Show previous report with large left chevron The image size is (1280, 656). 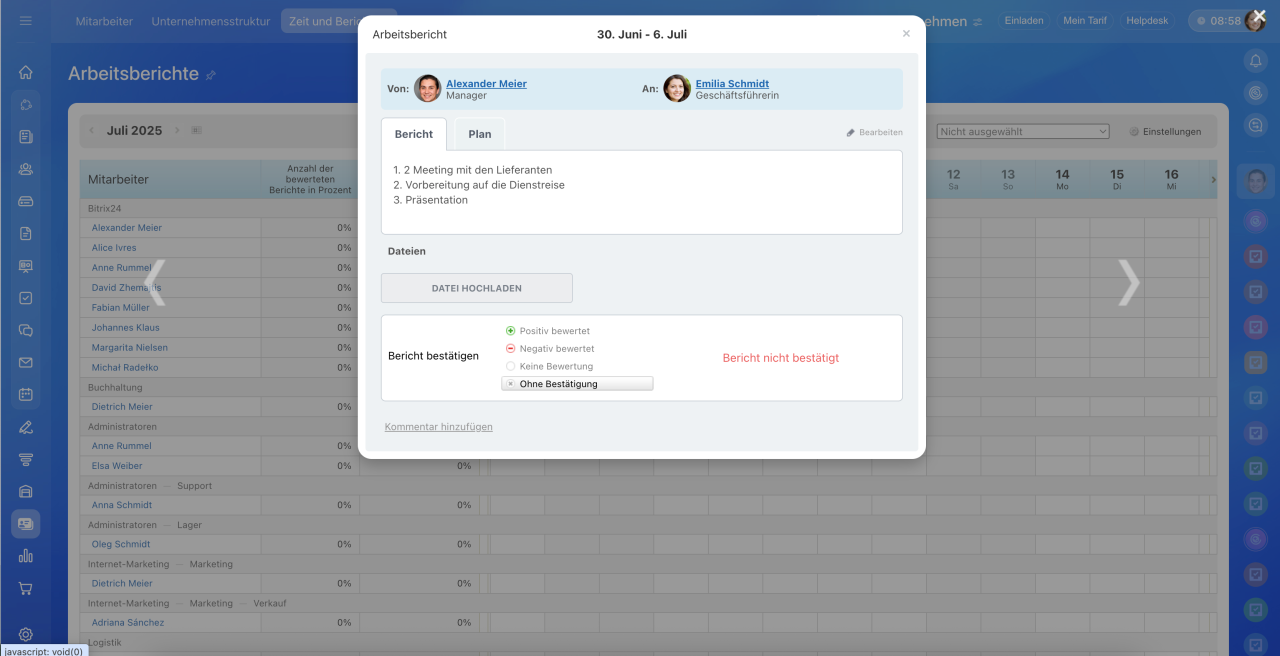click(x=157, y=283)
